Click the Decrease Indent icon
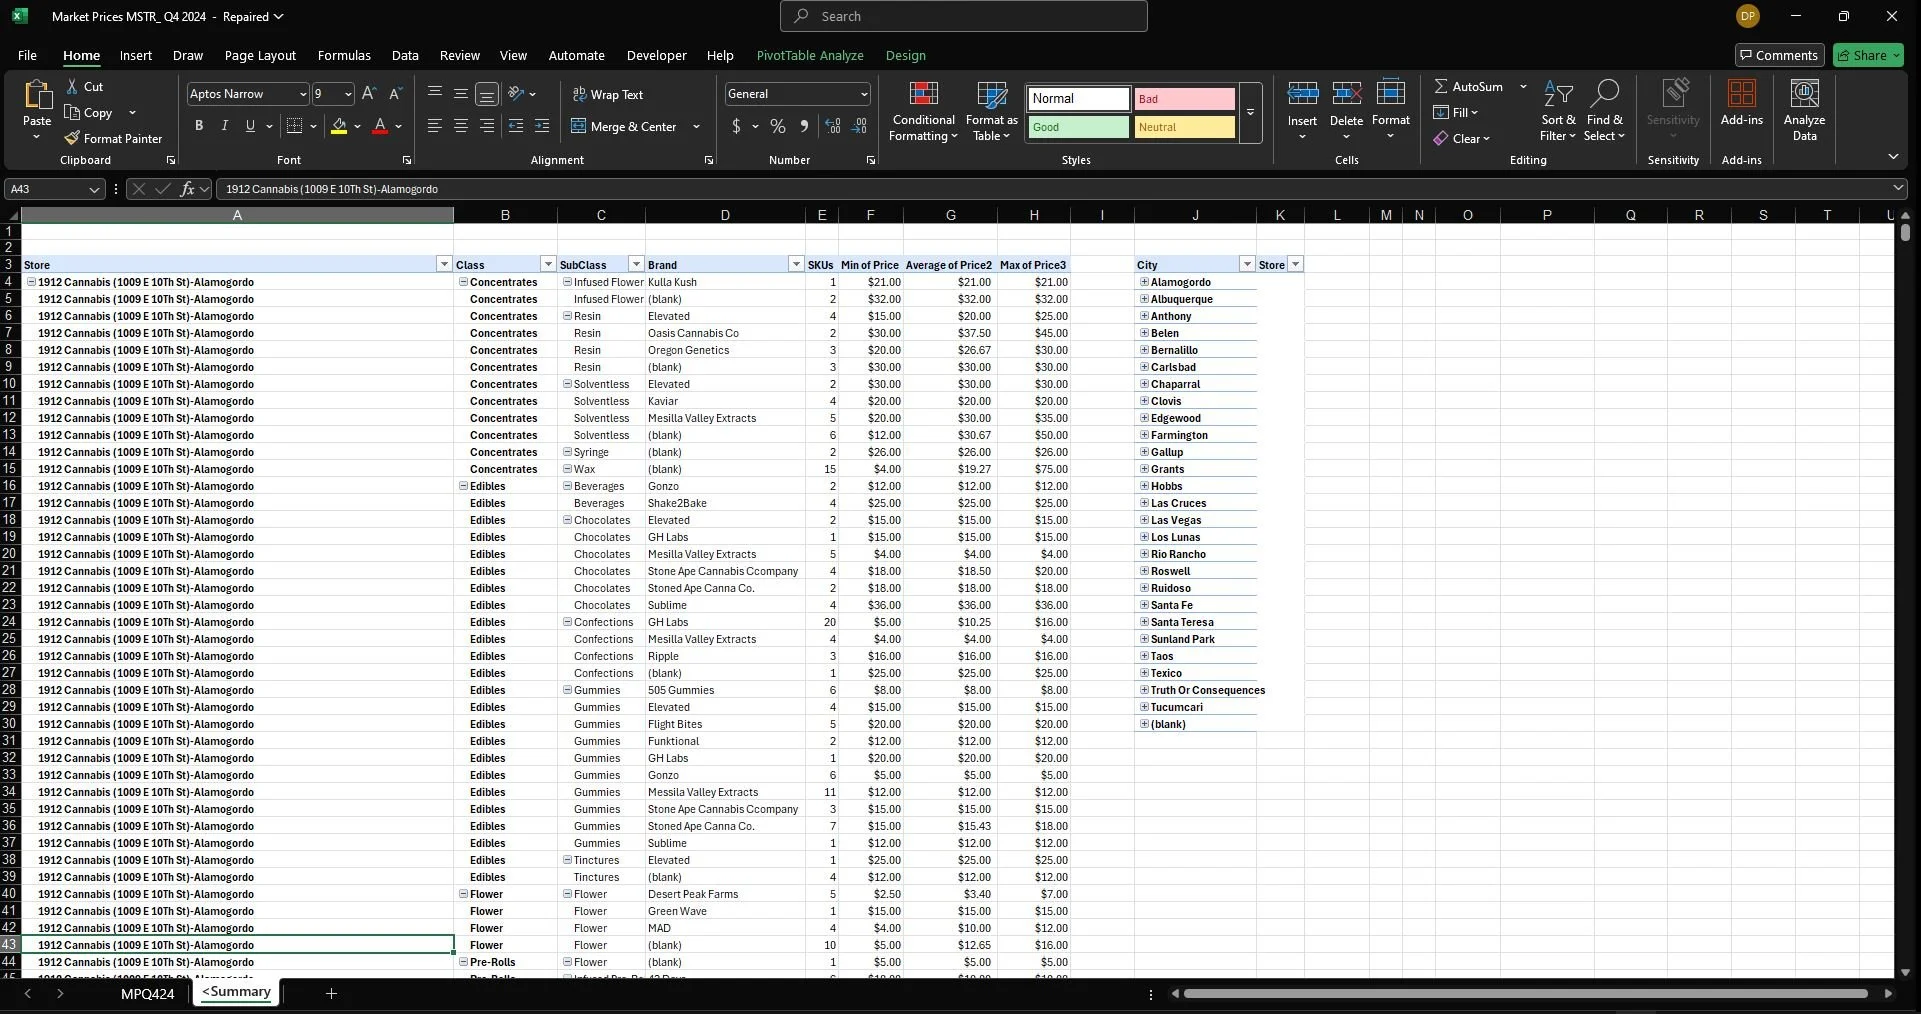 pos(516,126)
